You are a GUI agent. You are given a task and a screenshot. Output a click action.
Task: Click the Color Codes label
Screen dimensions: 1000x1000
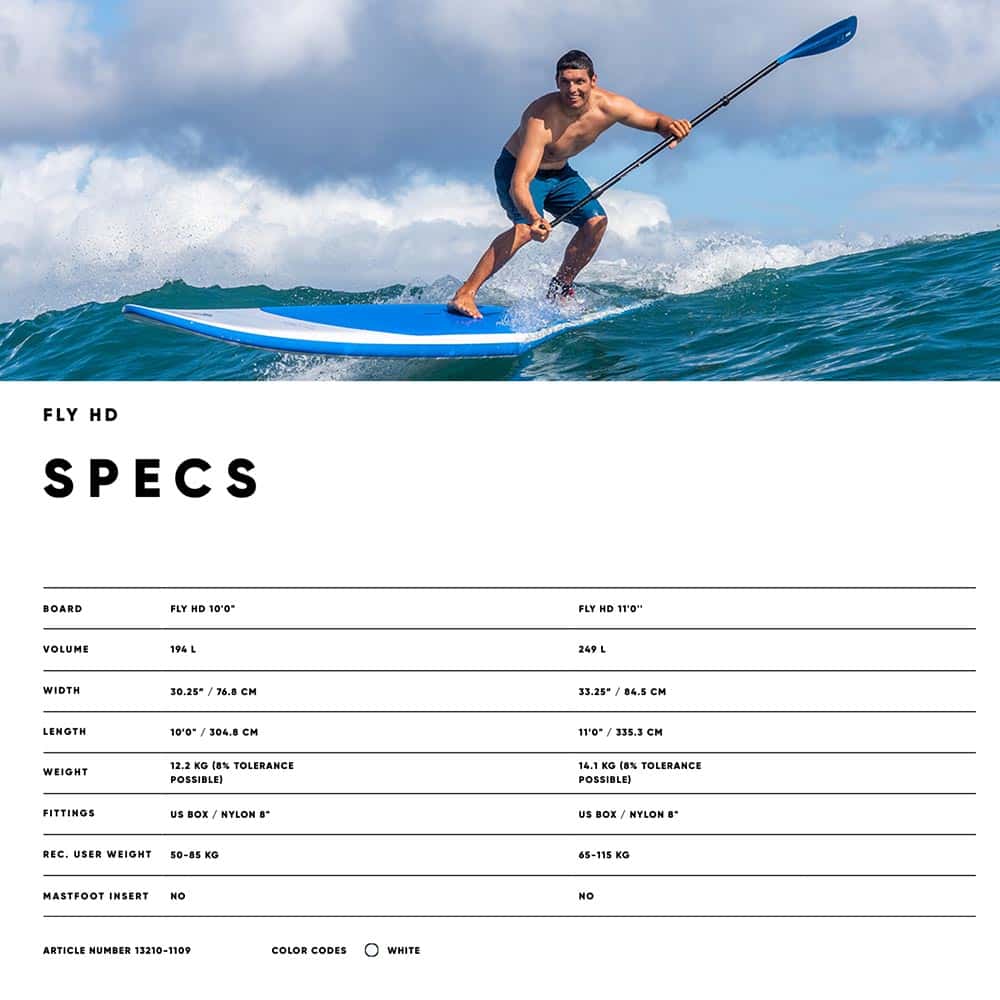309,950
